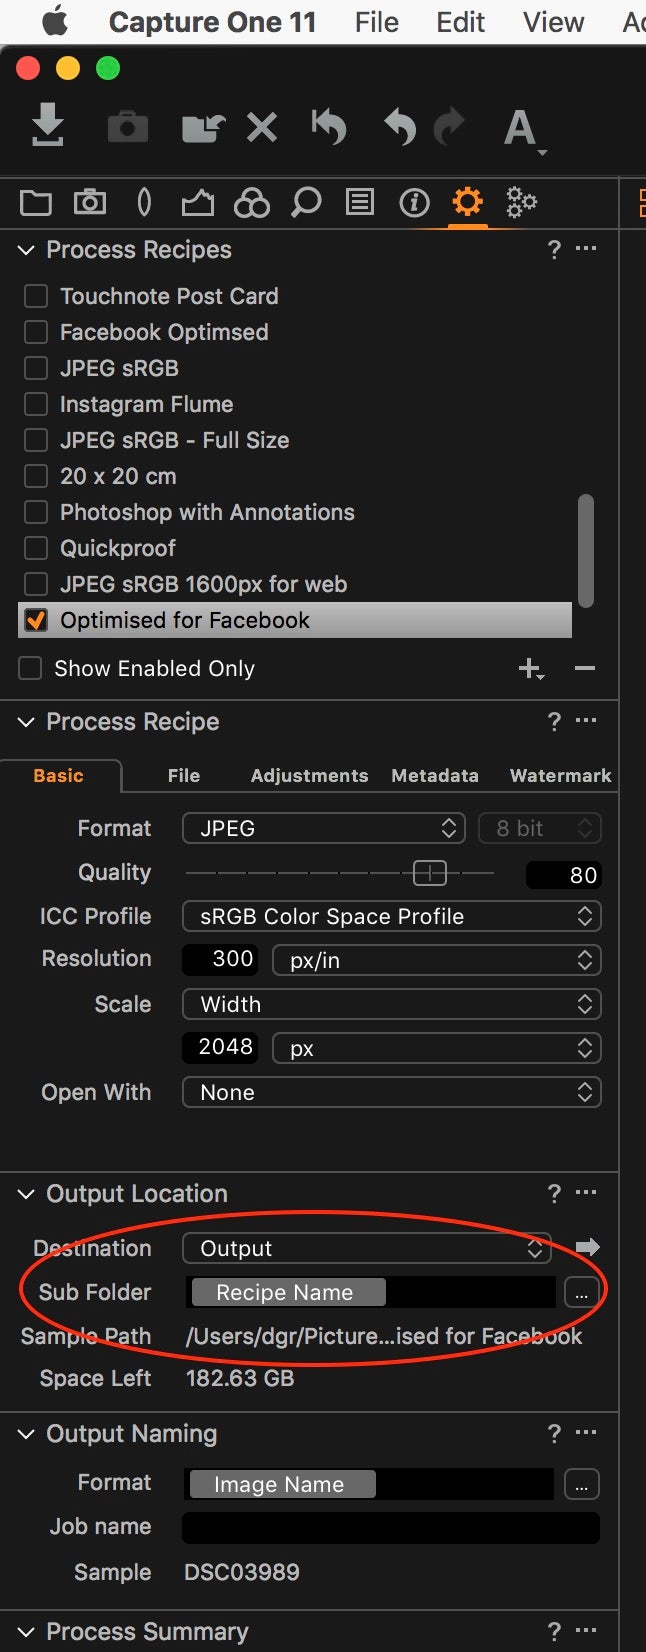Viewport: 646px width, 1652px height.
Task: Collapse the Output Location panel
Action: click(x=27, y=1193)
